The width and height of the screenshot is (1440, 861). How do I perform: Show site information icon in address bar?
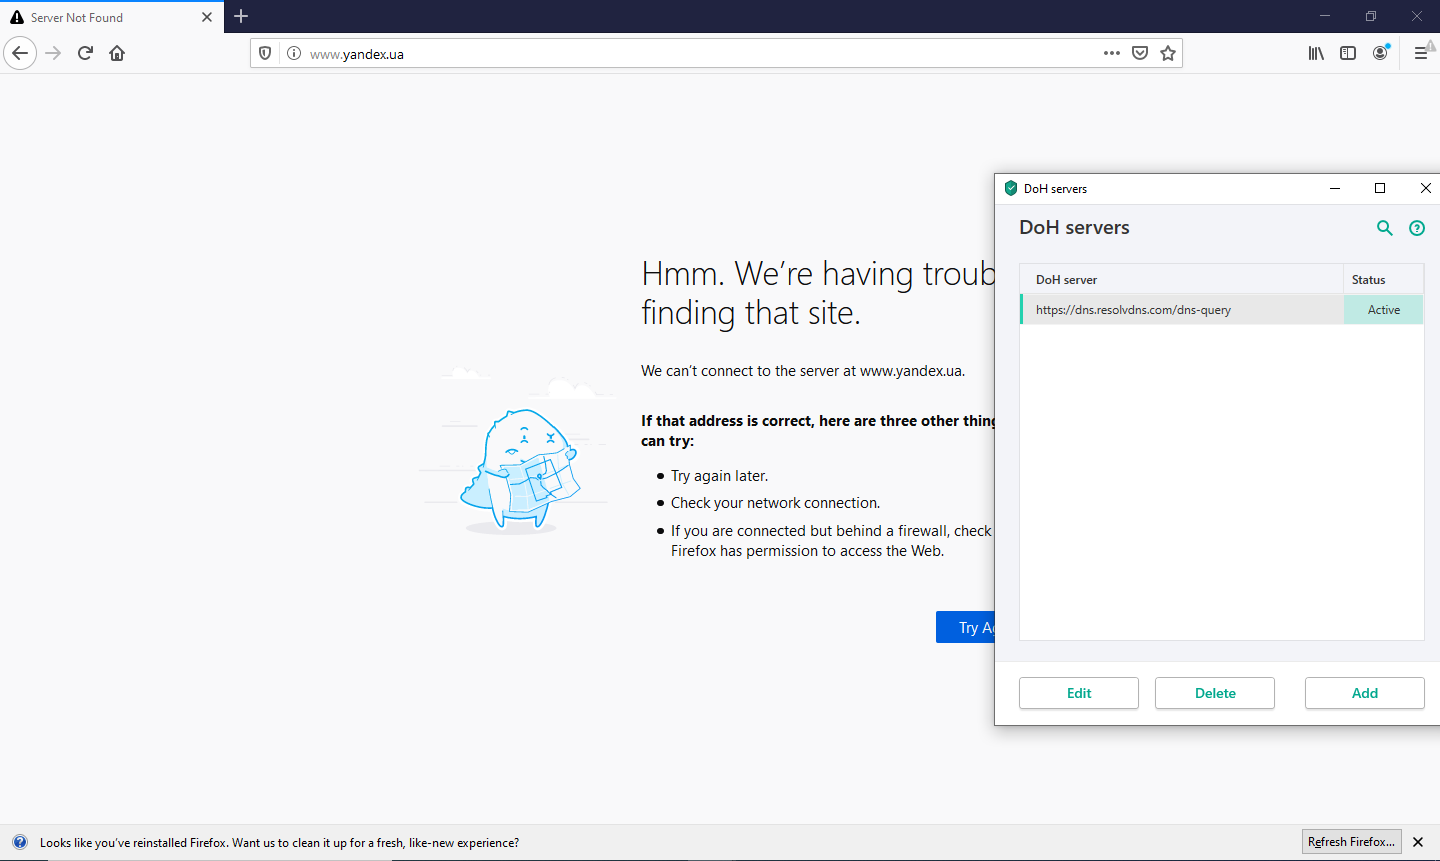[294, 53]
